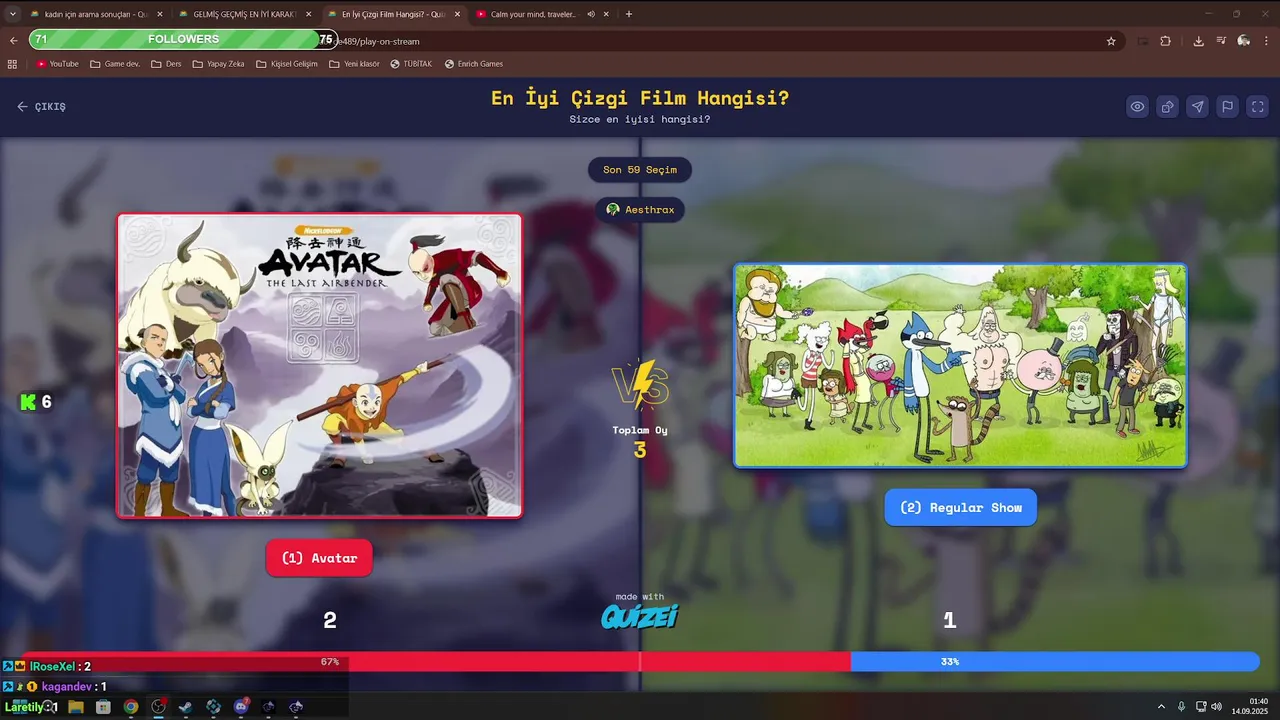
Task: Click the red 67% vote bar
Action: pyautogui.click(x=436, y=662)
